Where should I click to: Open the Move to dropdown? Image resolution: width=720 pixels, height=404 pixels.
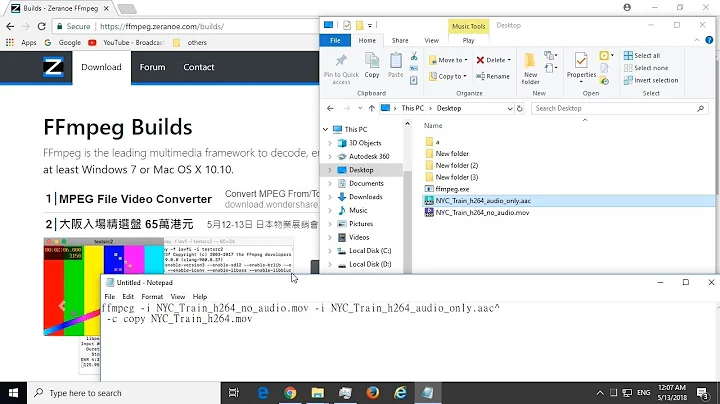pyautogui.click(x=448, y=60)
